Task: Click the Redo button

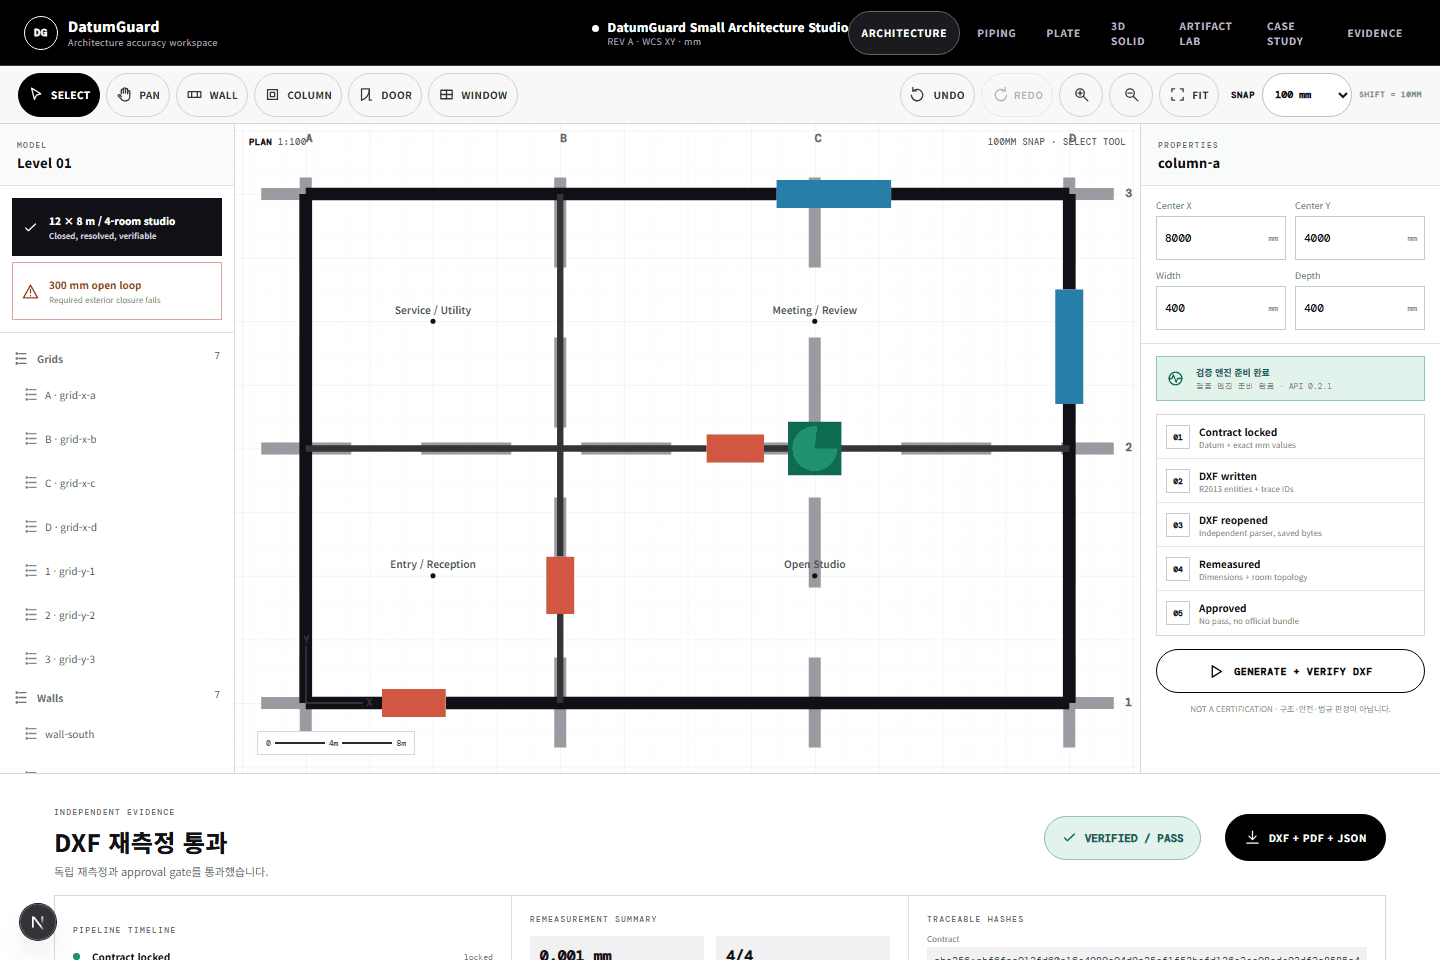Action: pos(1018,95)
